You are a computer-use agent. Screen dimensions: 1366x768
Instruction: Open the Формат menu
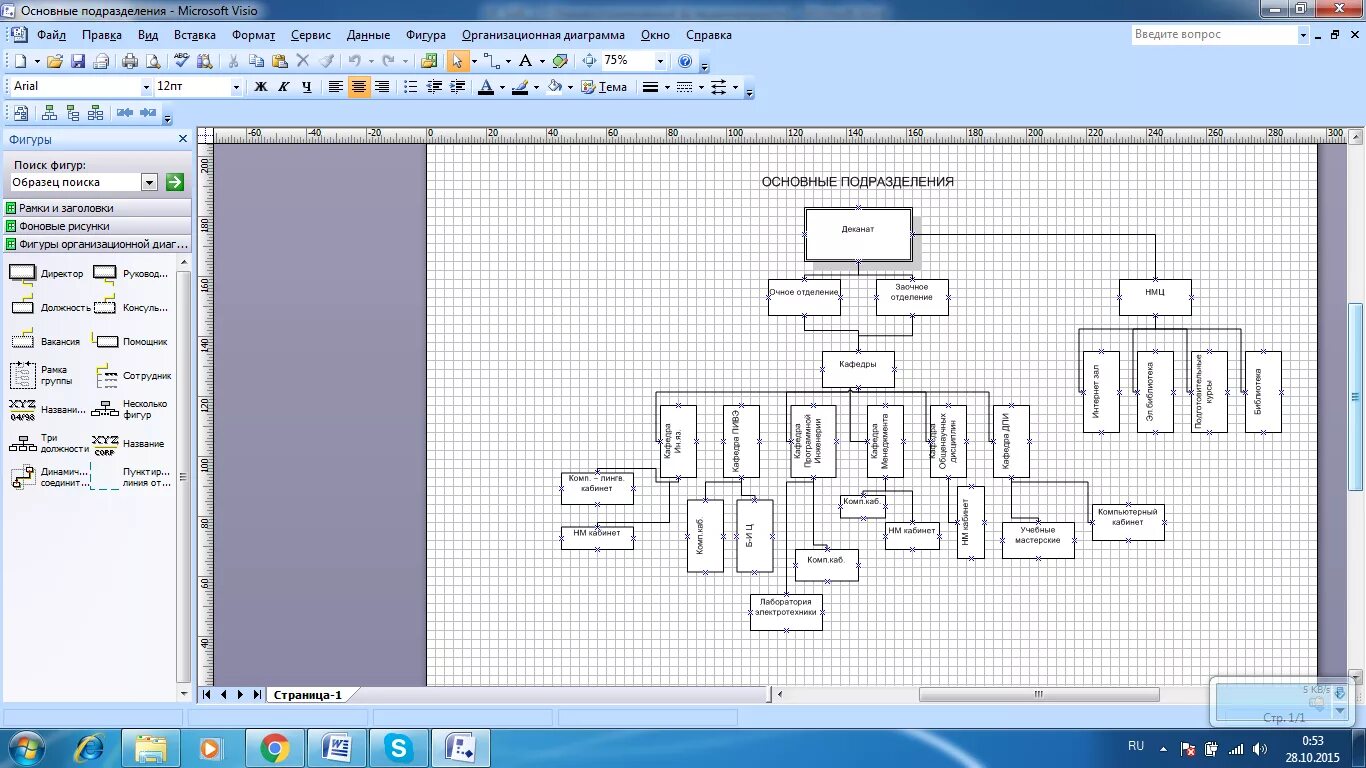[x=254, y=35]
